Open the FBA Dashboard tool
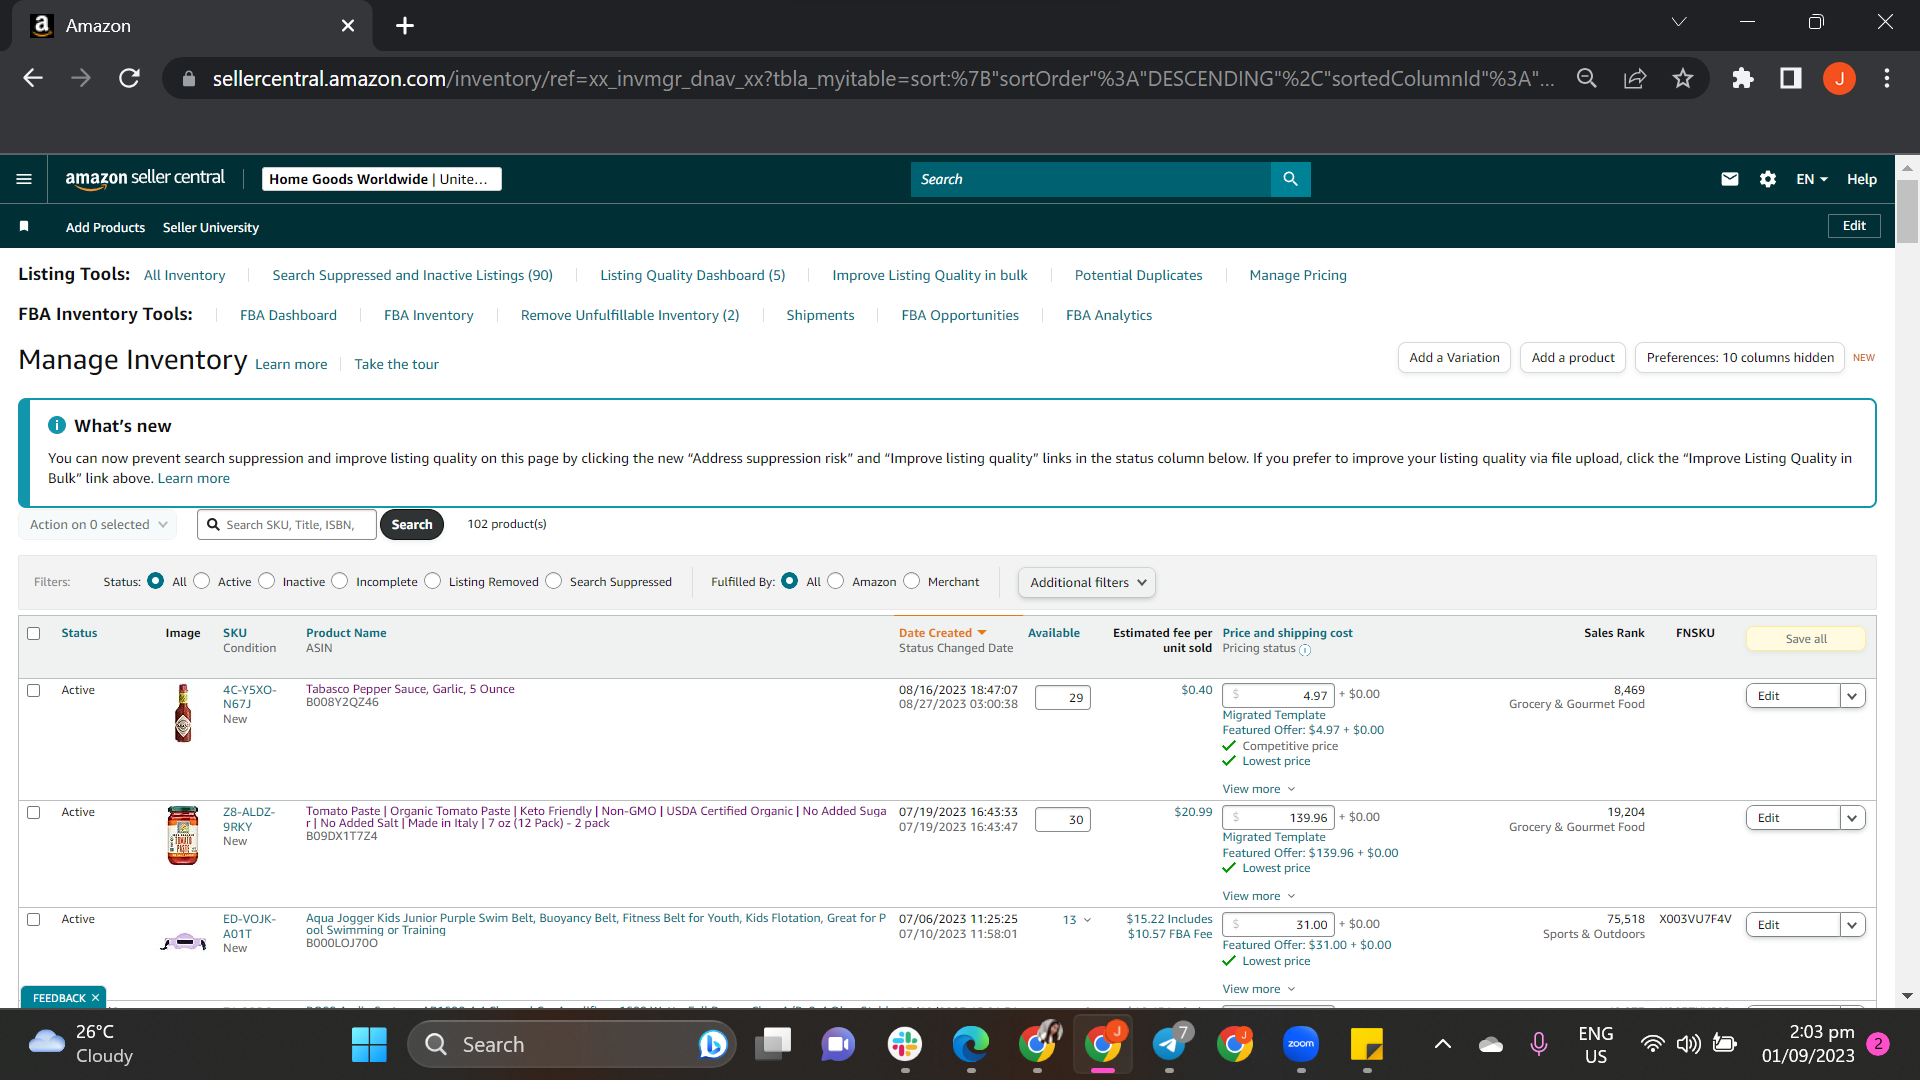 (288, 315)
